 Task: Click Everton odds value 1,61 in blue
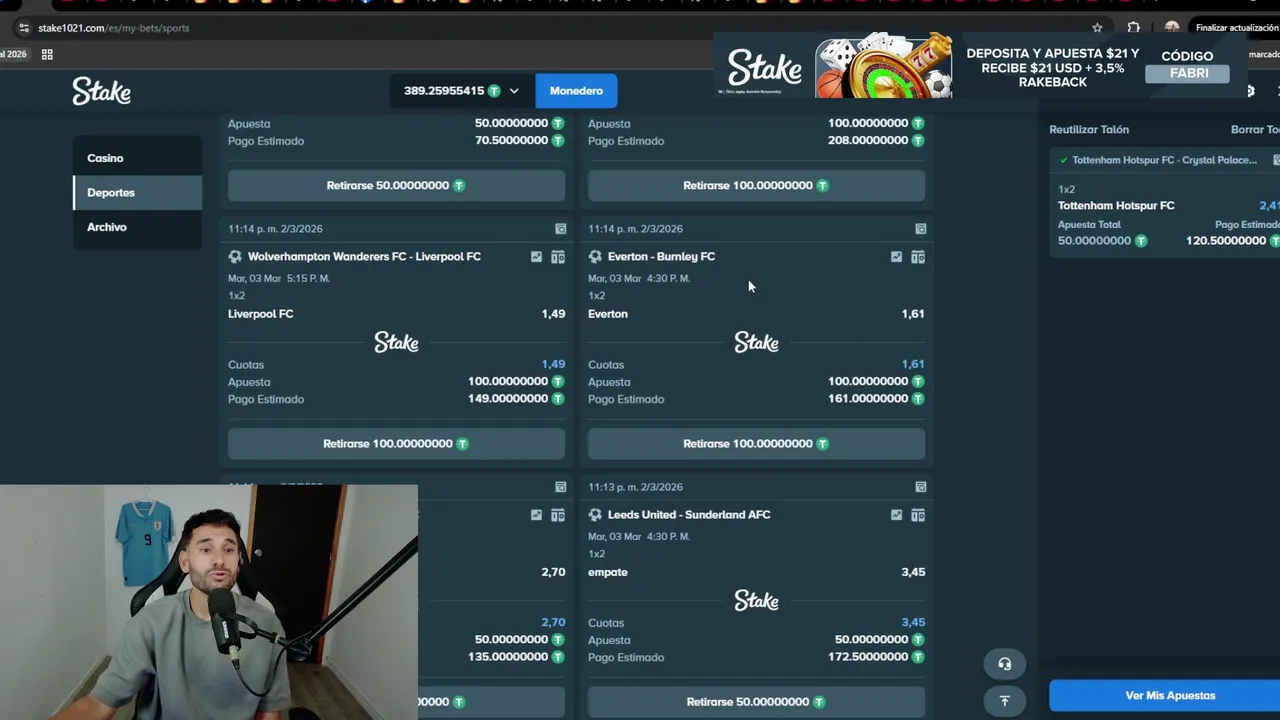click(912, 365)
